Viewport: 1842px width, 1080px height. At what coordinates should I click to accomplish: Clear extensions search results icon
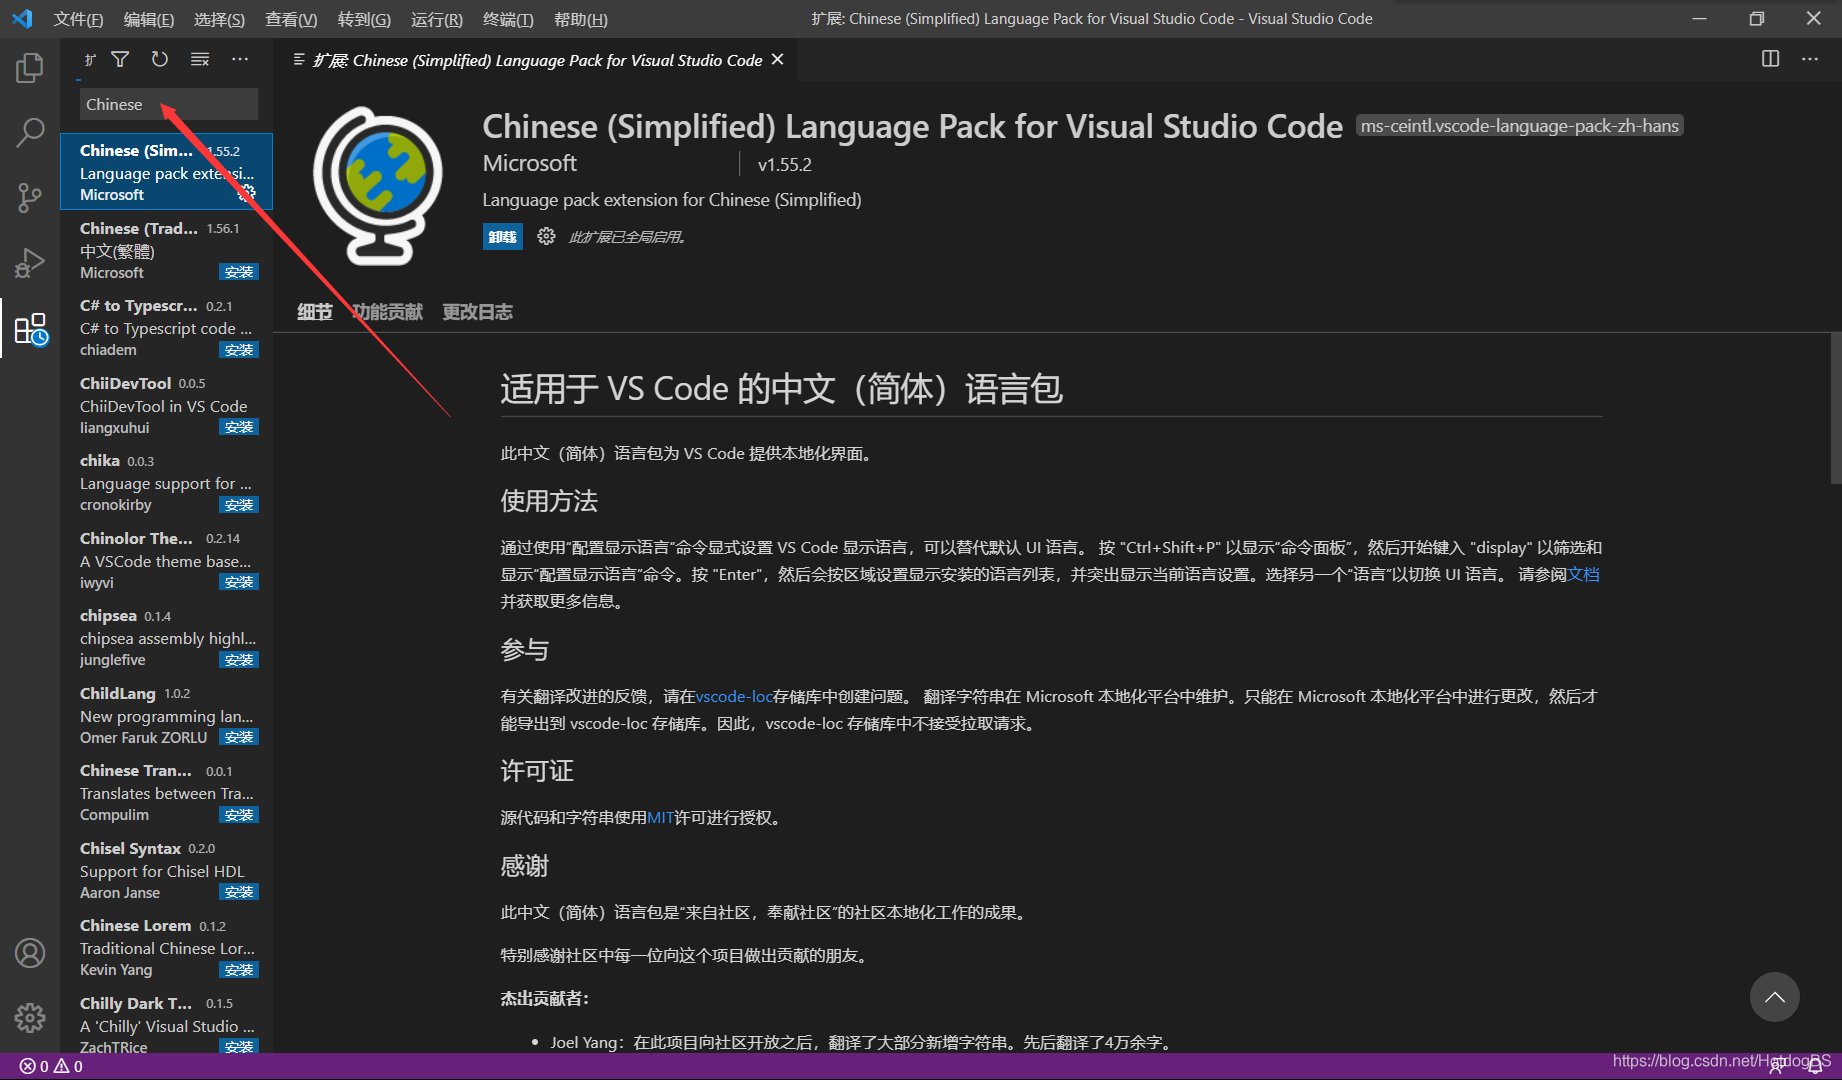click(x=200, y=60)
